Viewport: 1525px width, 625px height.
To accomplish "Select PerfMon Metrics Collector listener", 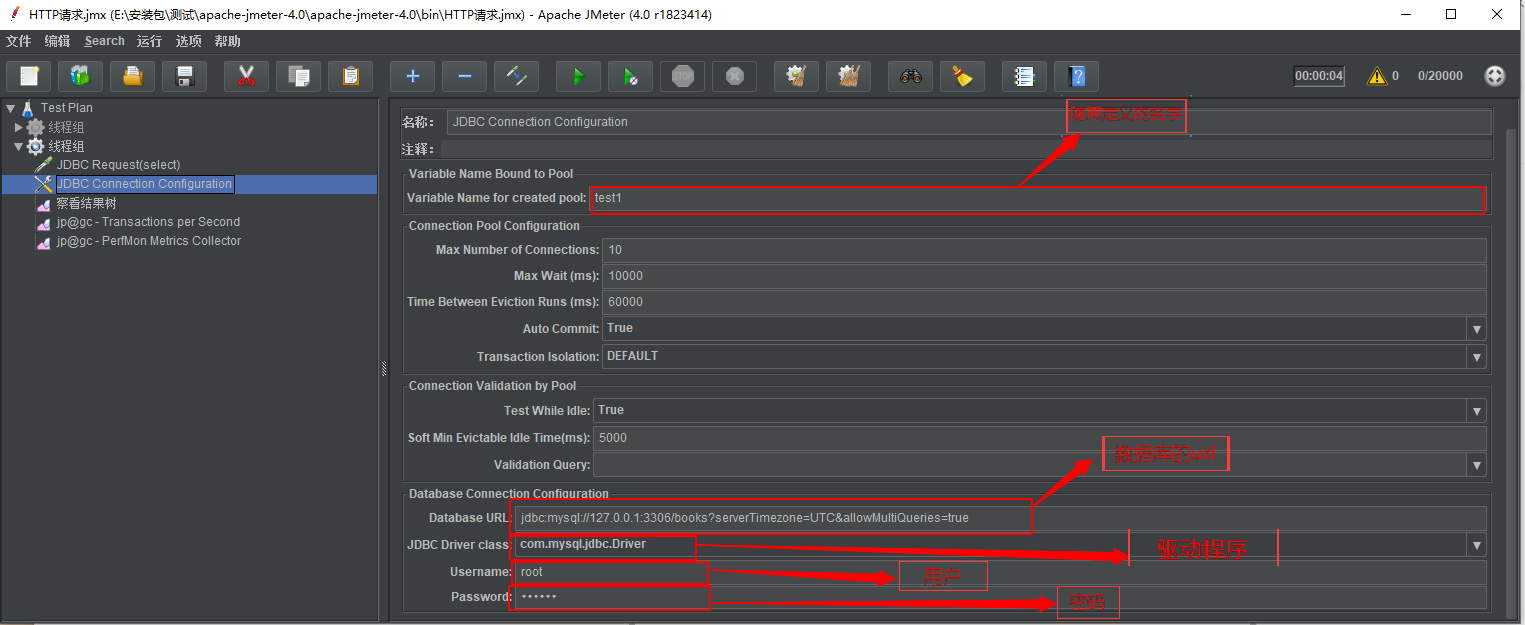I will [149, 241].
